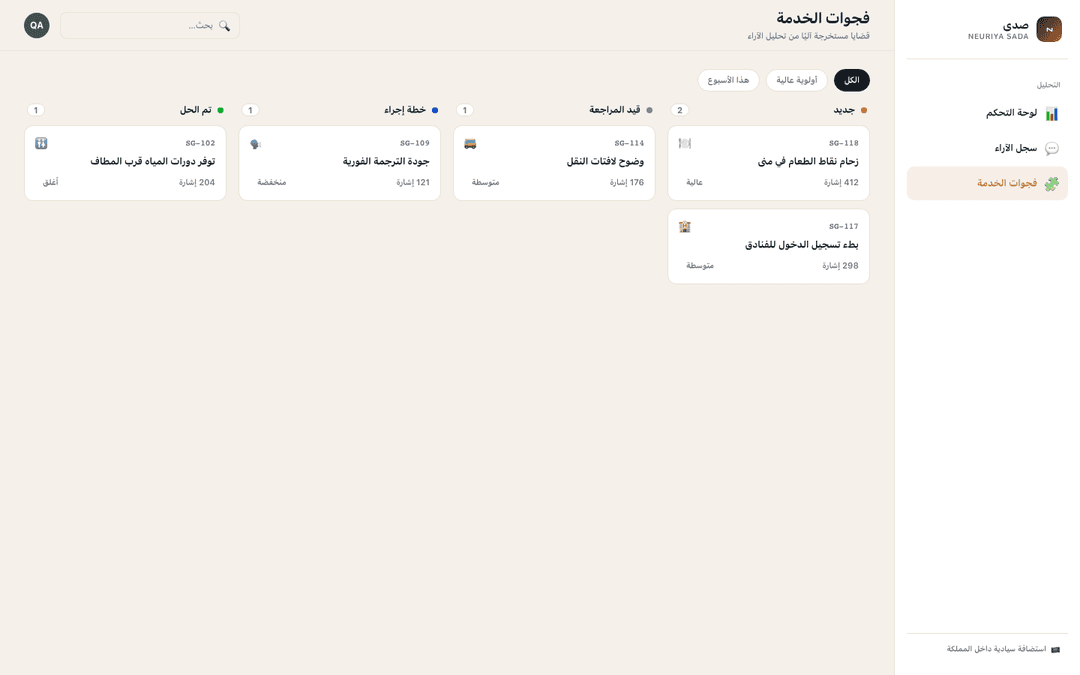This screenshot has height=675, width=1080.
Task: Open the card titled جودة الترجمة الفورية
Action: click(x=340, y=163)
